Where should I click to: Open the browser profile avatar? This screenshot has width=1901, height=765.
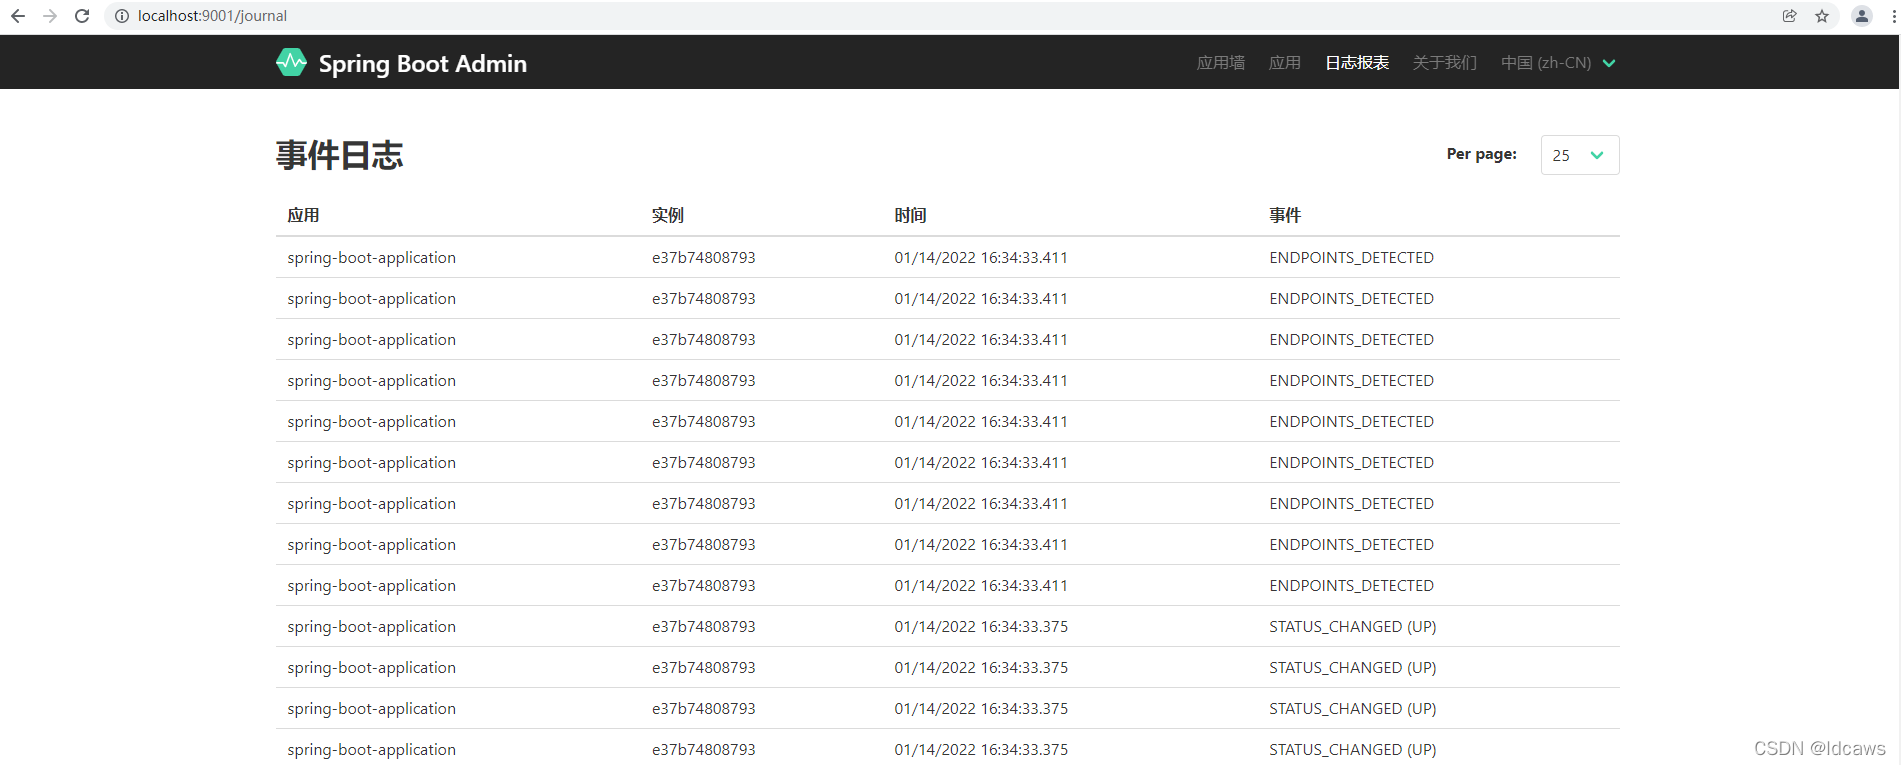click(x=1861, y=16)
